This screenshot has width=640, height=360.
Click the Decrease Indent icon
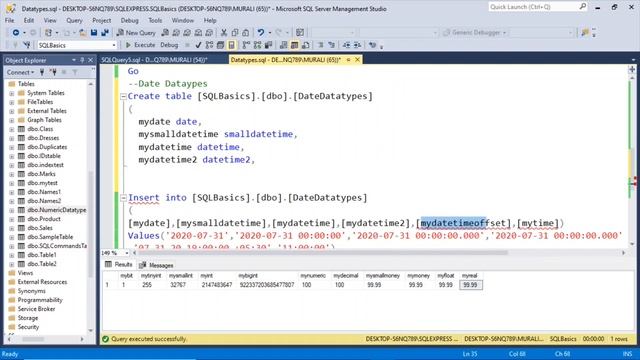pos(346,45)
